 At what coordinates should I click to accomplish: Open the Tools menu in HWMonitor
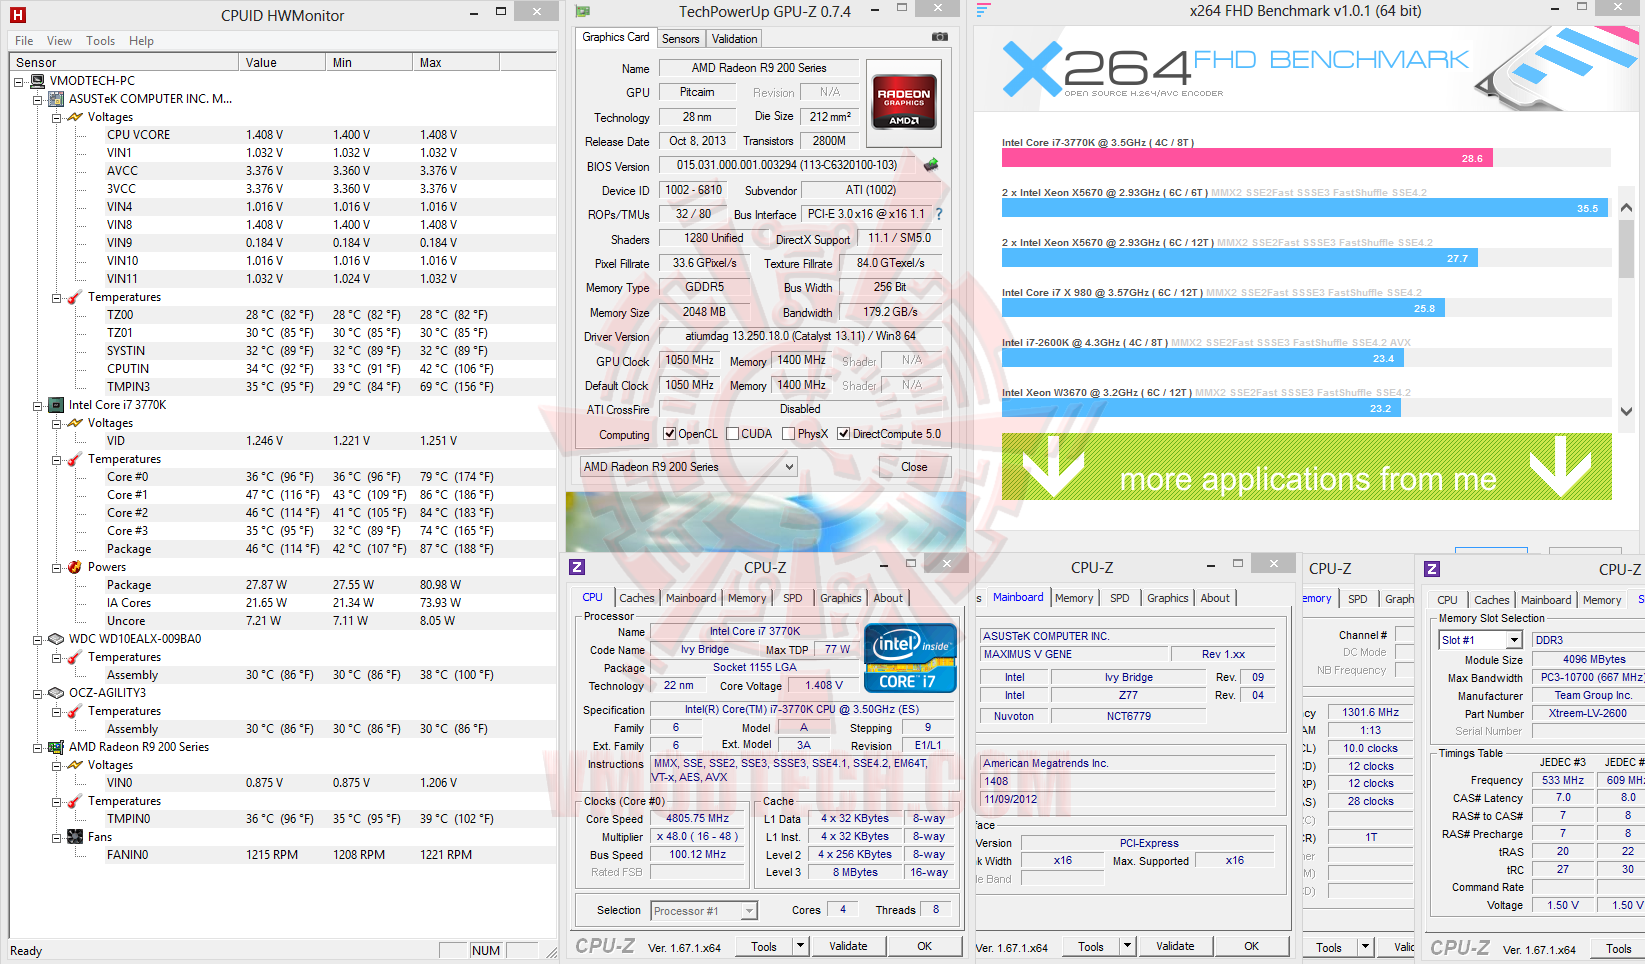click(x=100, y=41)
